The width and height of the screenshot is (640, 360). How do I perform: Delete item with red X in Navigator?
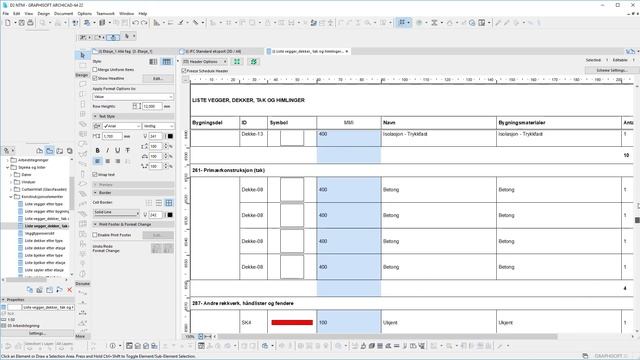coord(69,290)
